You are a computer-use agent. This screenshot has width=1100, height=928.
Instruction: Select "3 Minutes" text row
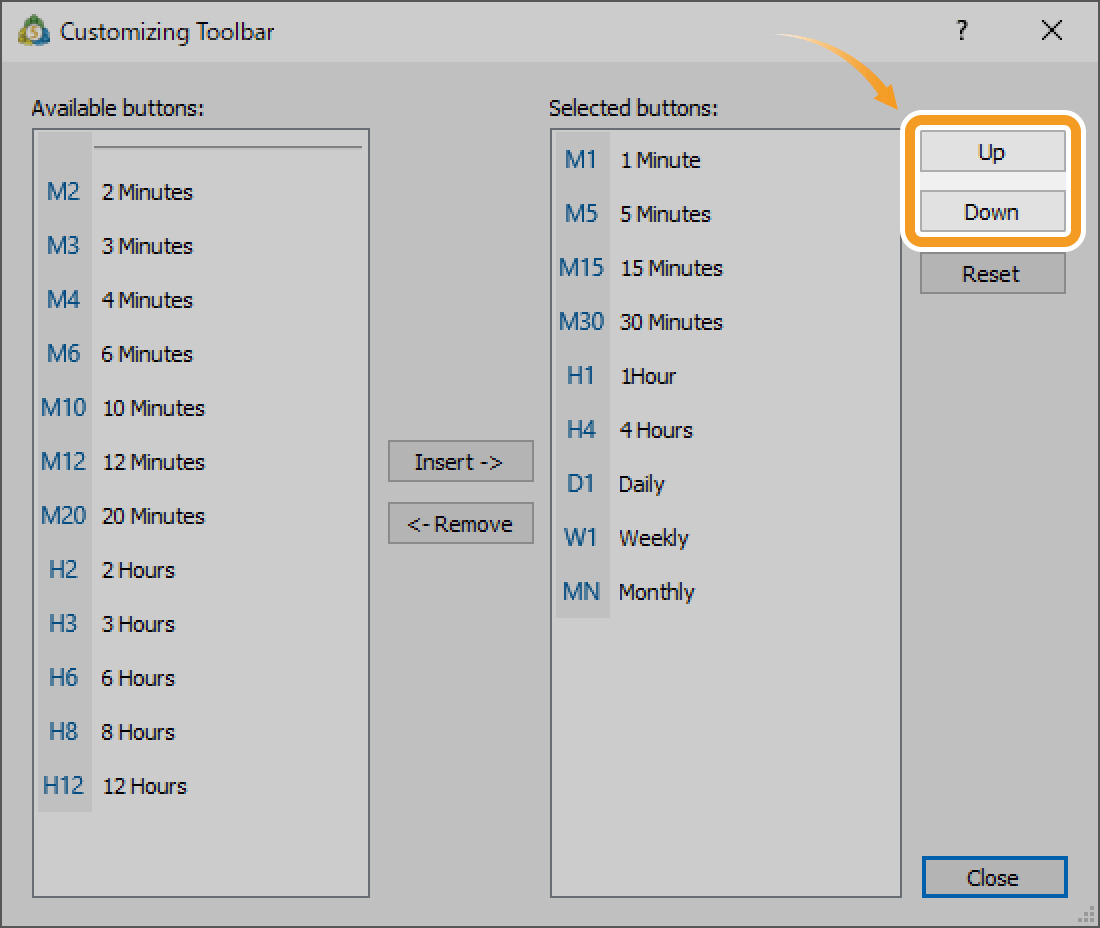point(147,246)
